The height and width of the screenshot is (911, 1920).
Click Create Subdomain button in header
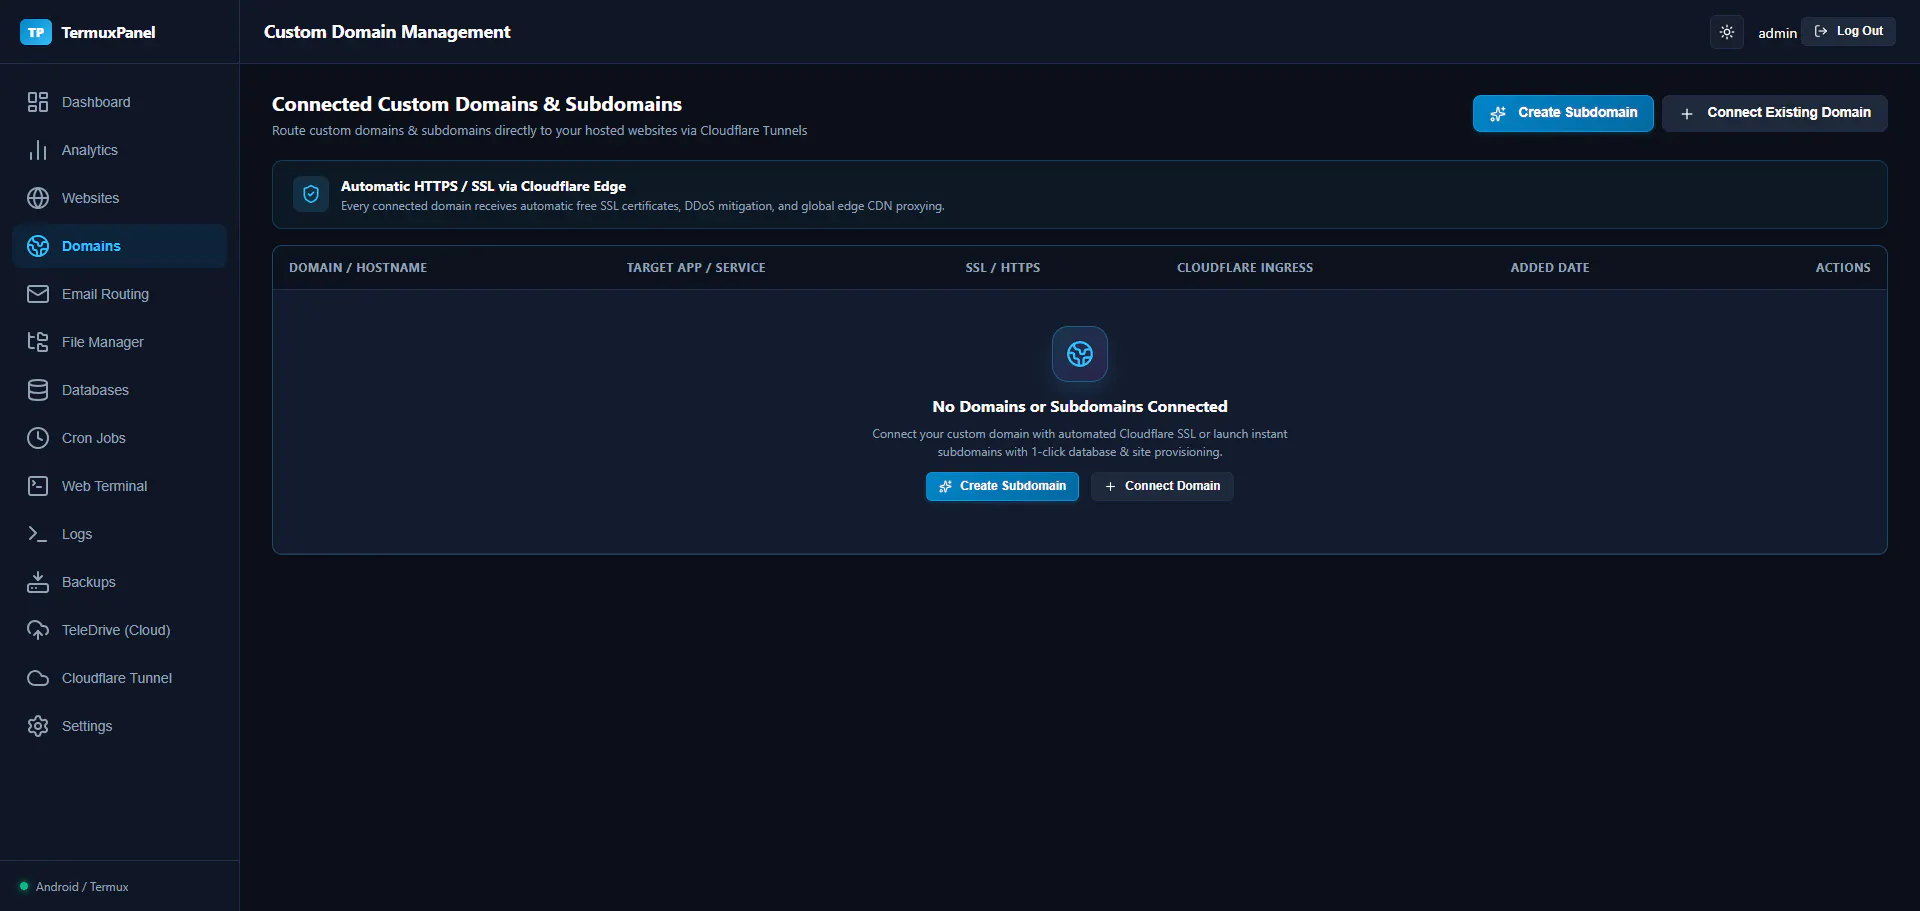click(1563, 113)
